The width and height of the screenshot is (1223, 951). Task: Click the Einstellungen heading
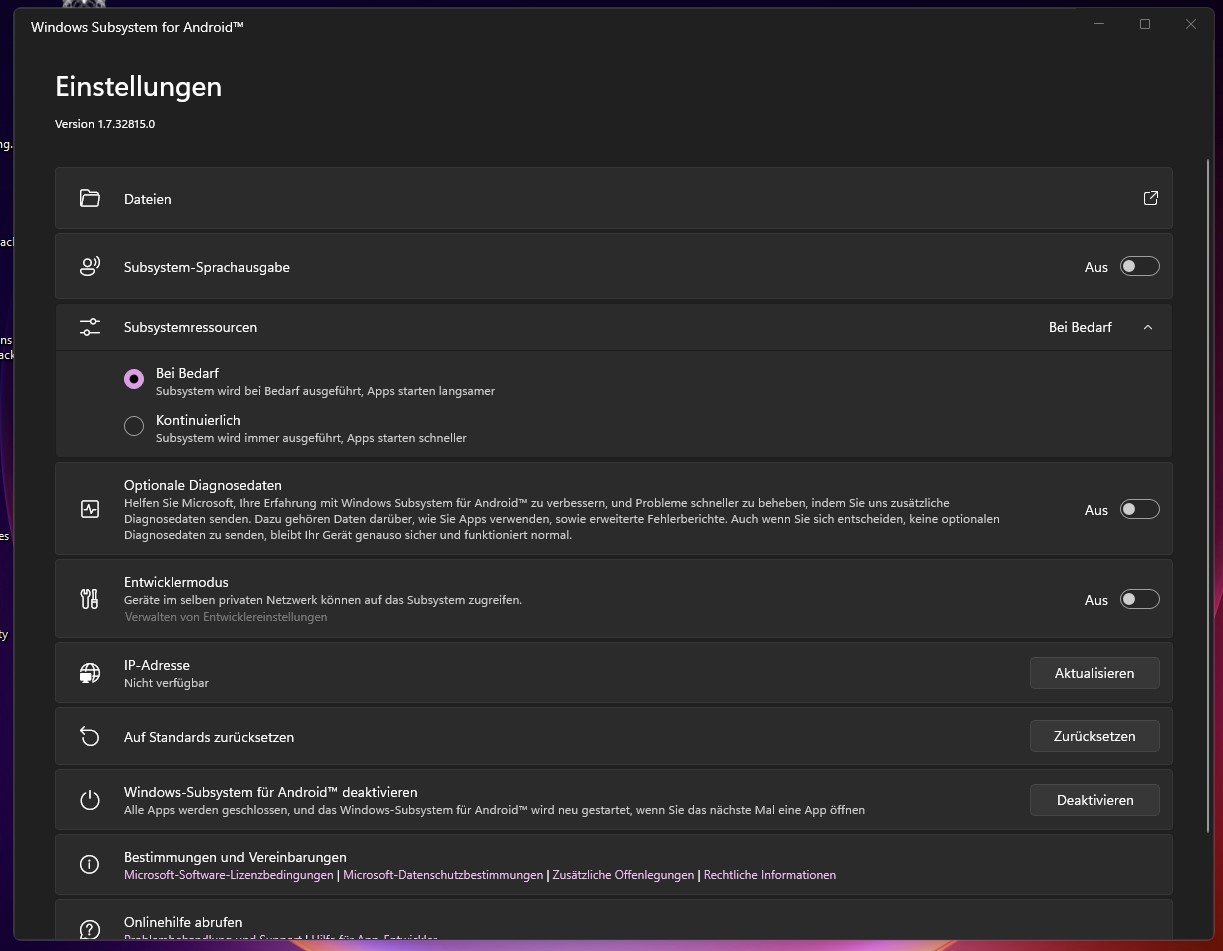[x=138, y=86]
